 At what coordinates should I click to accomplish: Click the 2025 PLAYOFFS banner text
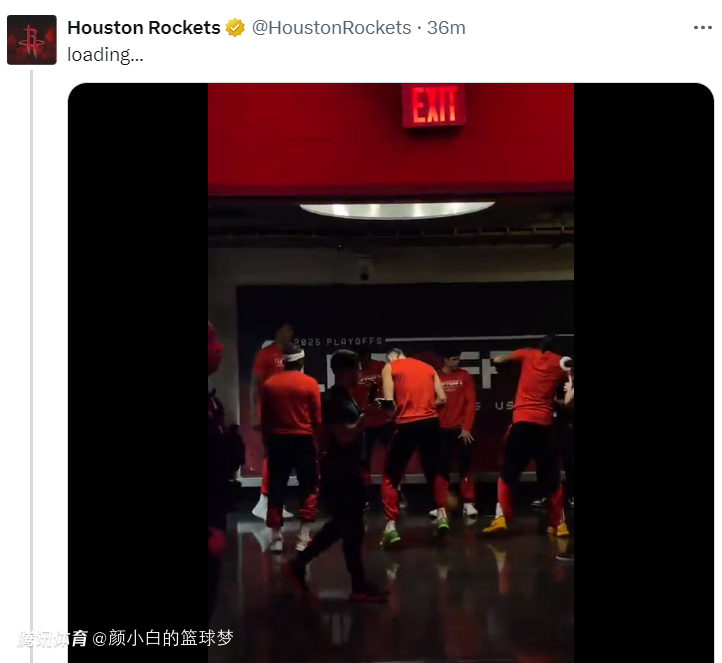pos(338,342)
